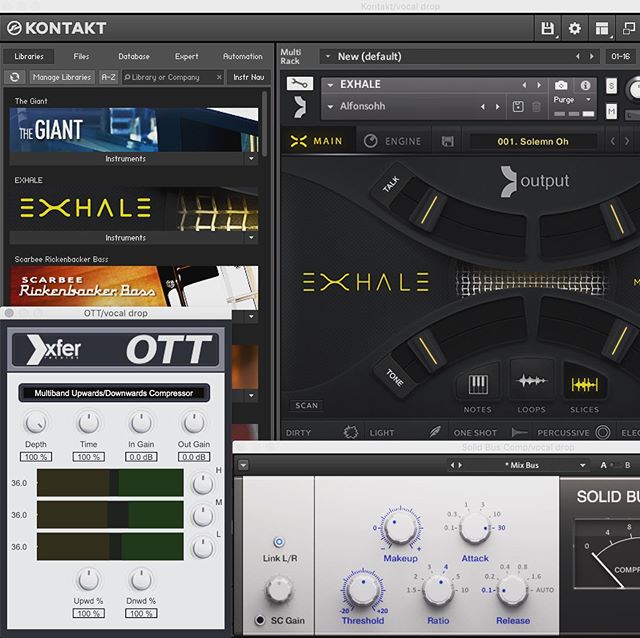Select the LOOPS waveform icon
640x638 pixels.
531,382
